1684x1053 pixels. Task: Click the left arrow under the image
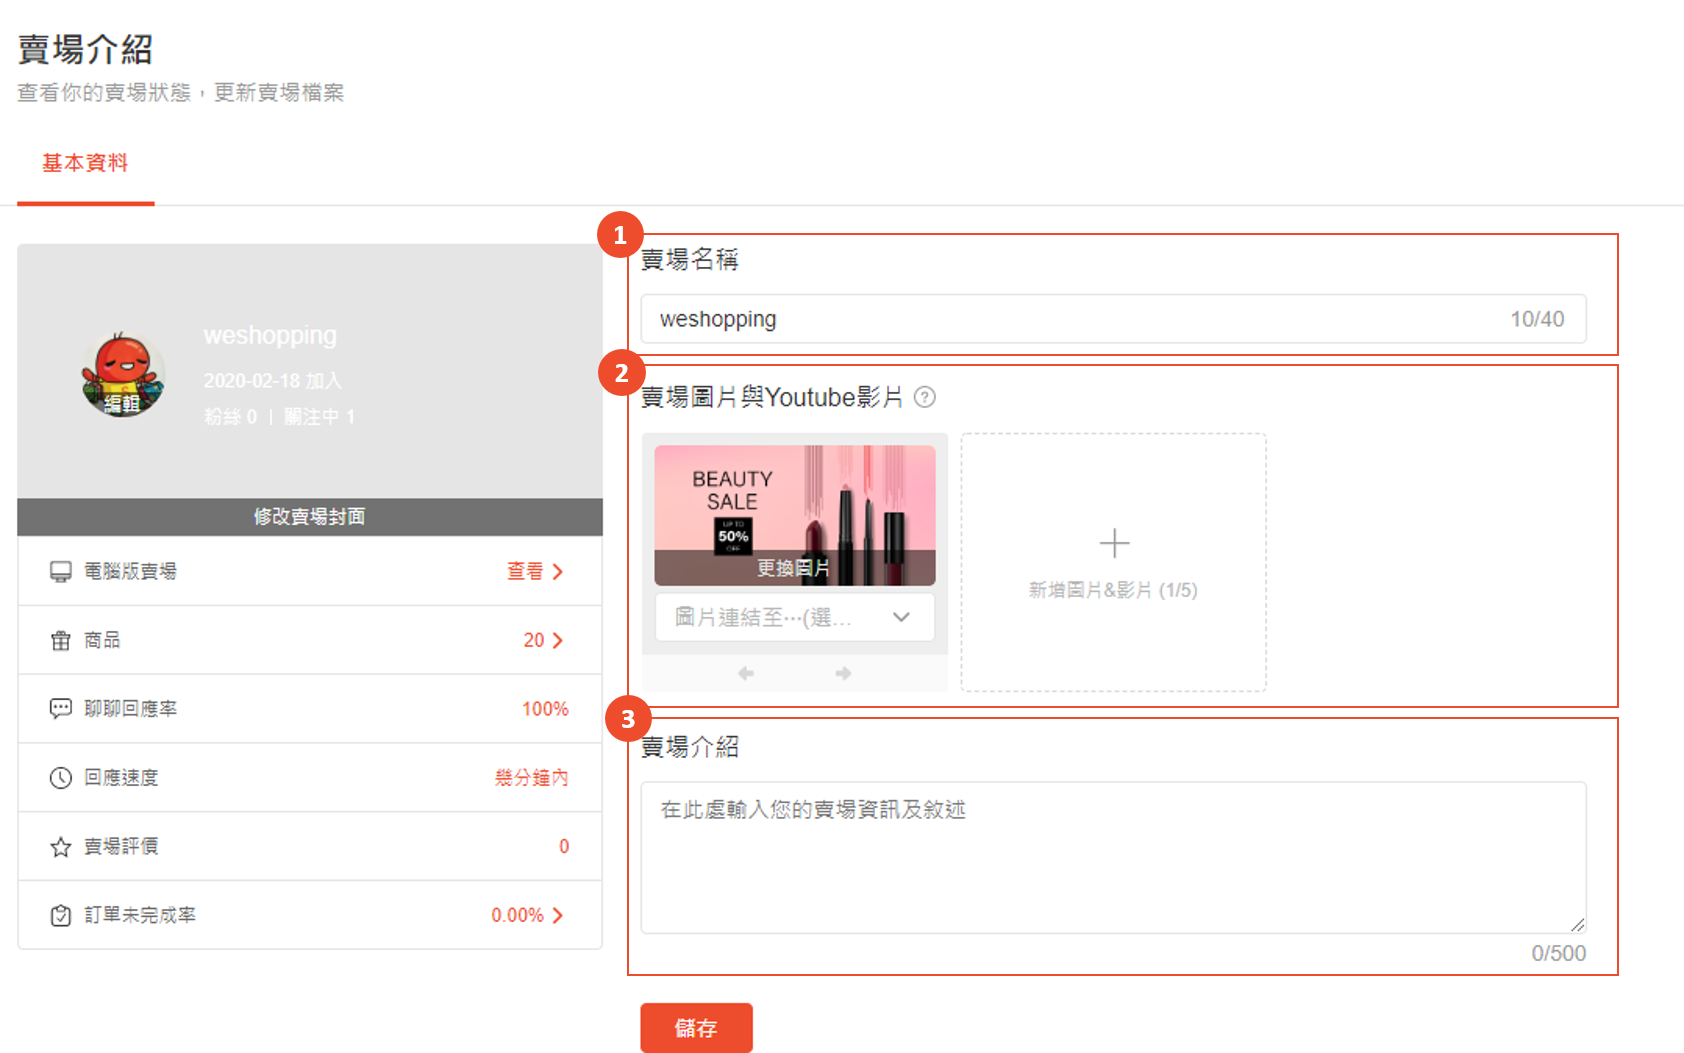tap(746, 673)
